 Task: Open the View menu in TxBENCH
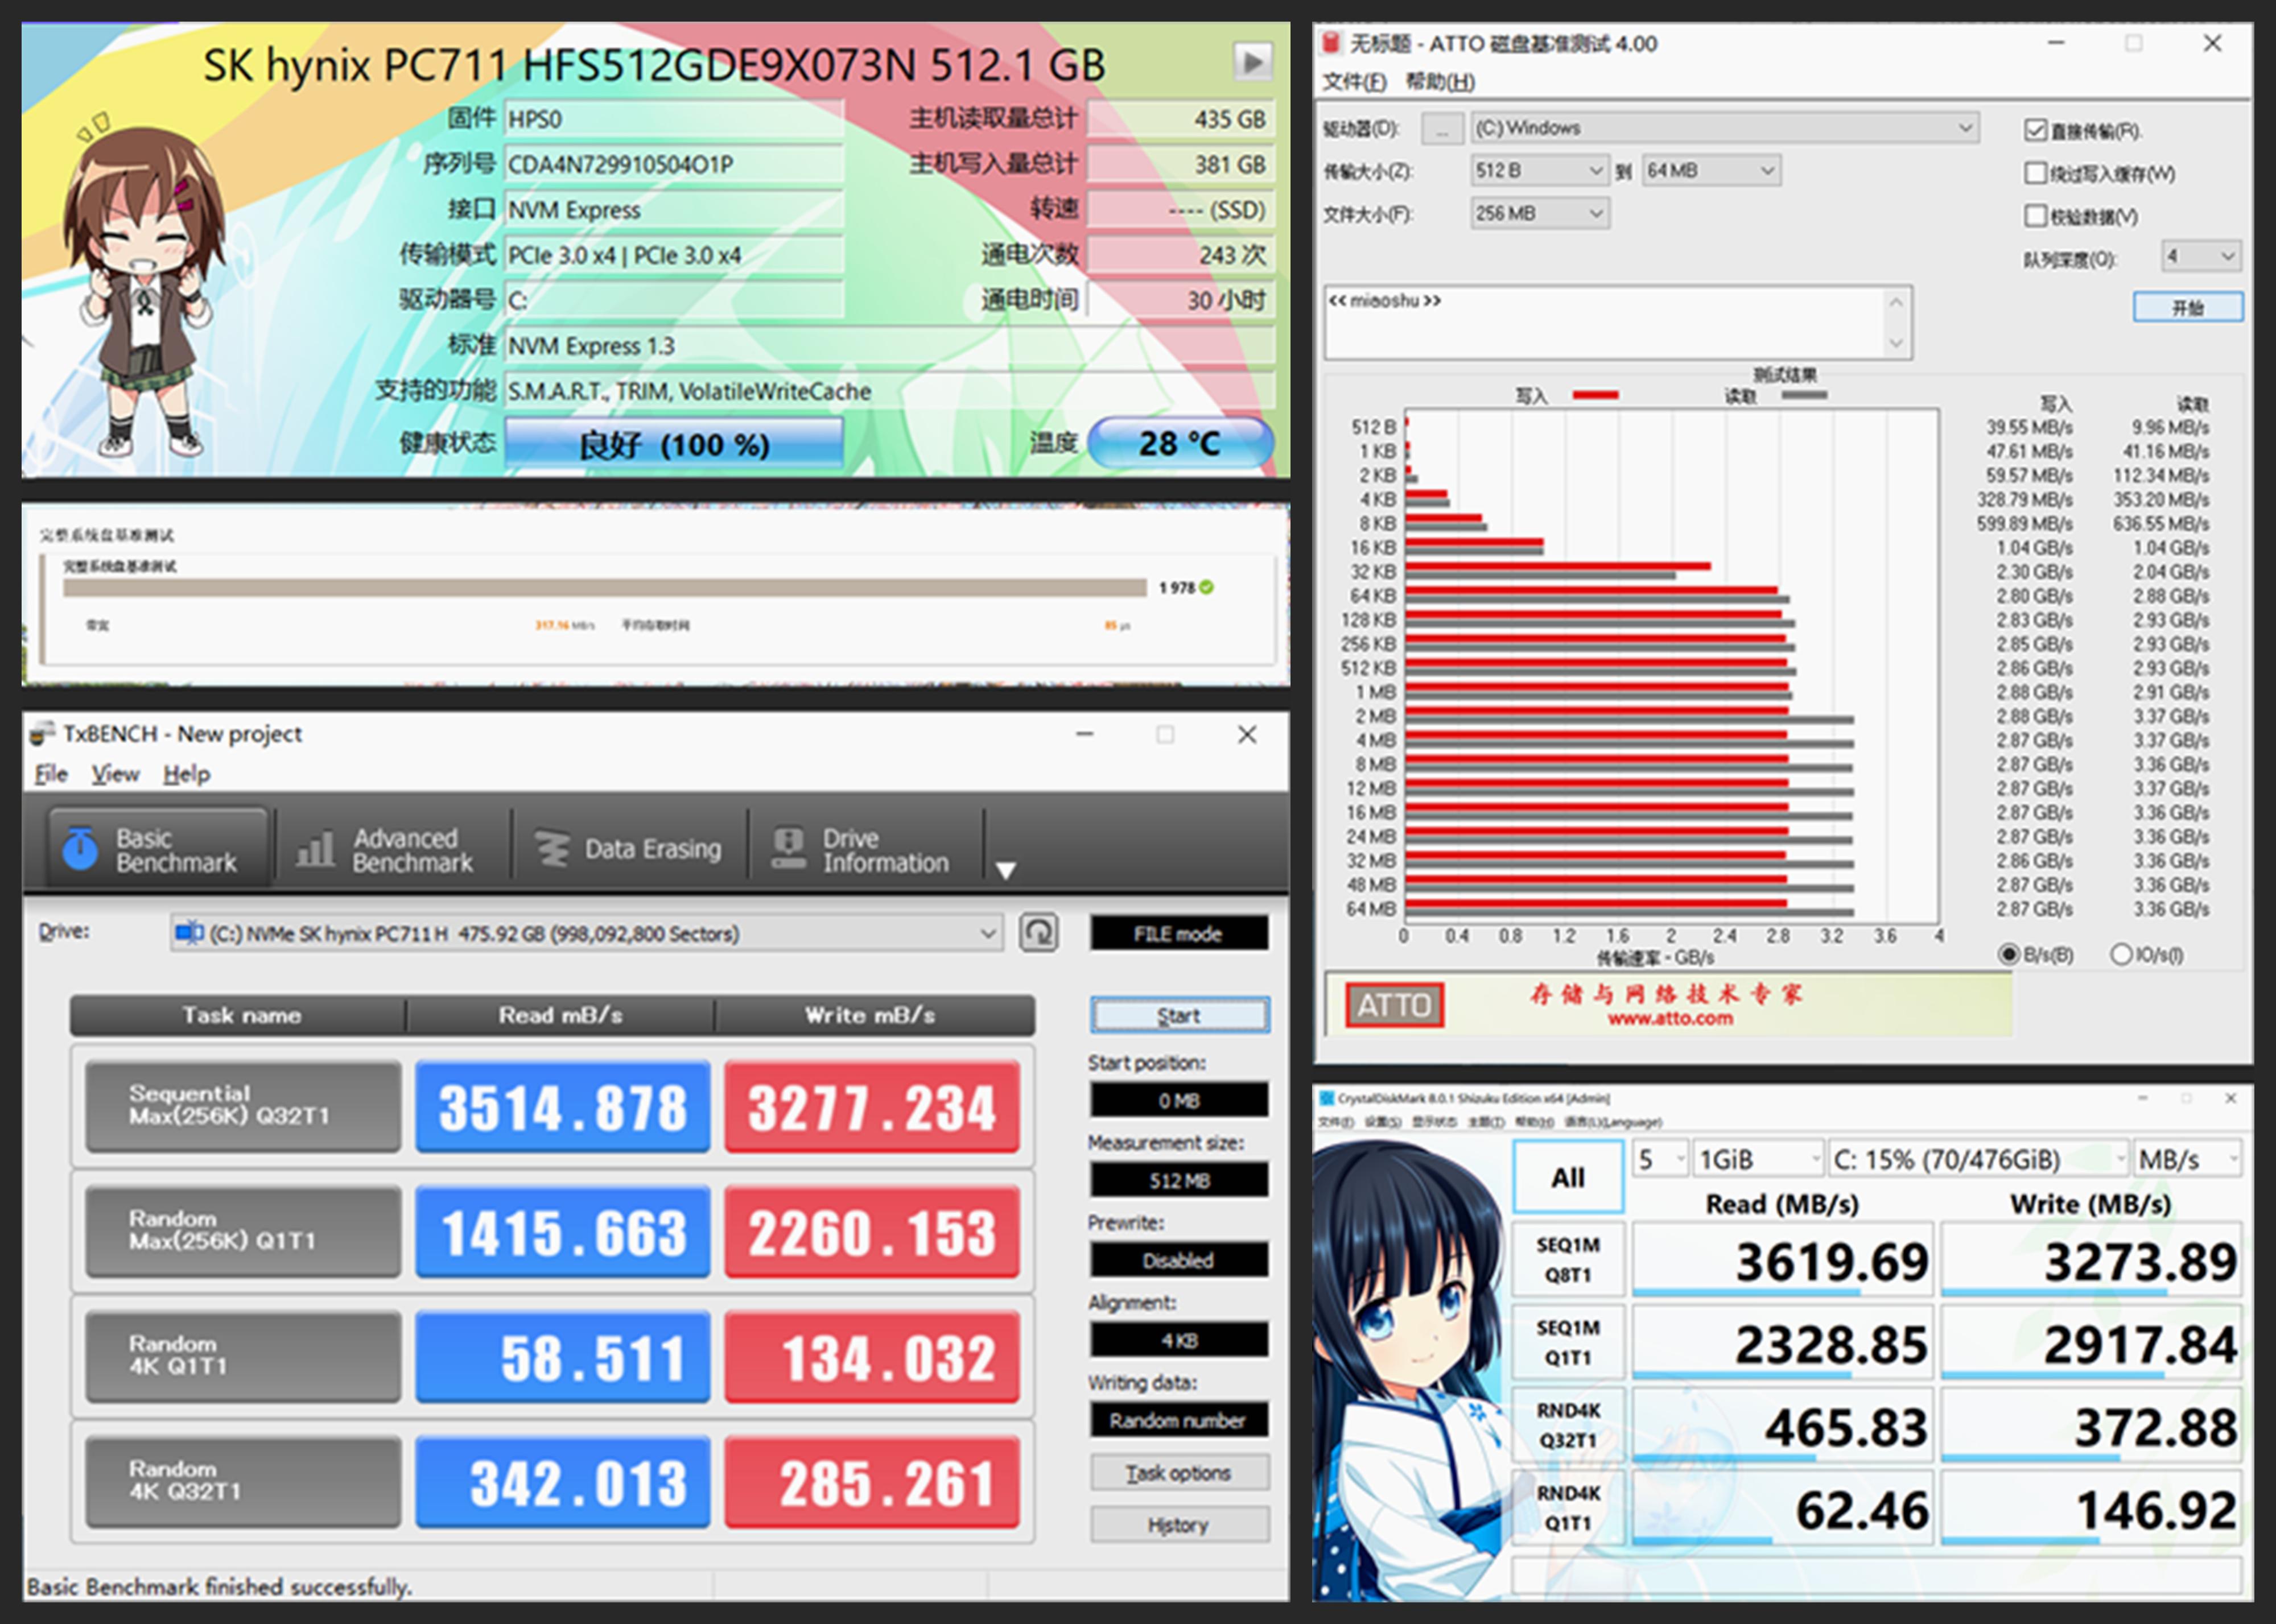click(x=115, y=774)
